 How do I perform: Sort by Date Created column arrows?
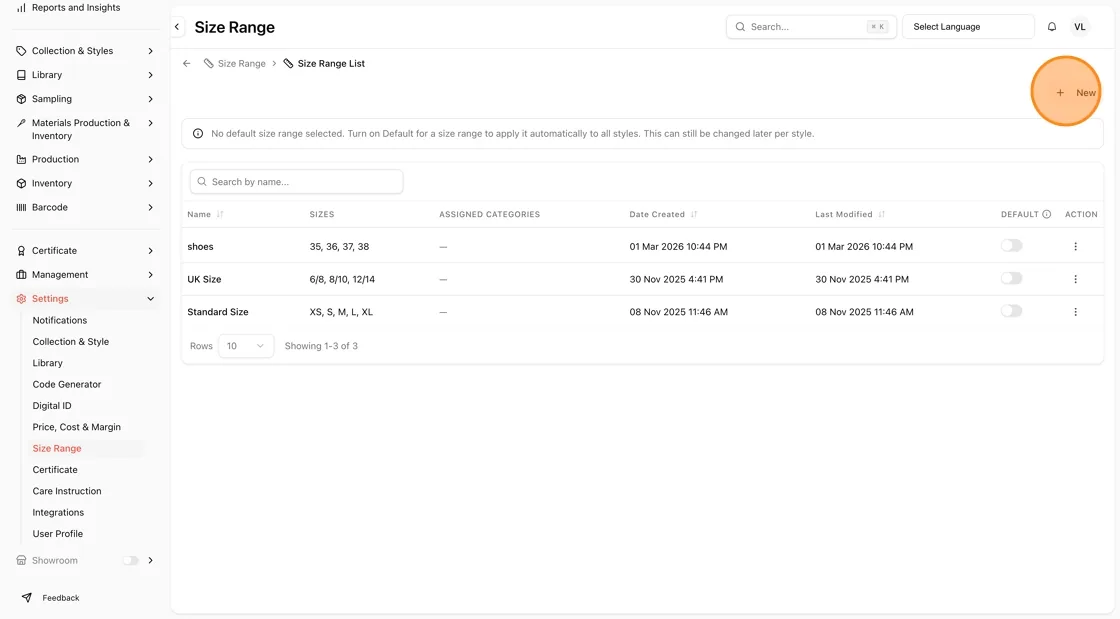pos(694,214)
